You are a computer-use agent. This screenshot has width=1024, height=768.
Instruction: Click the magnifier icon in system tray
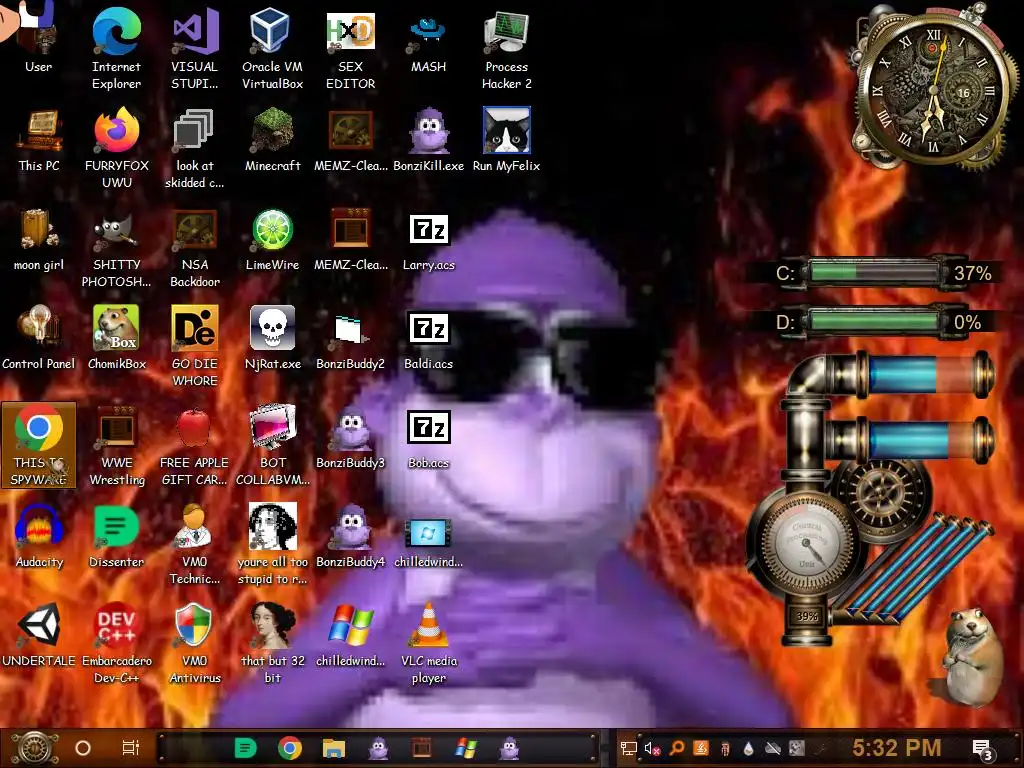[x=677, y=748]
